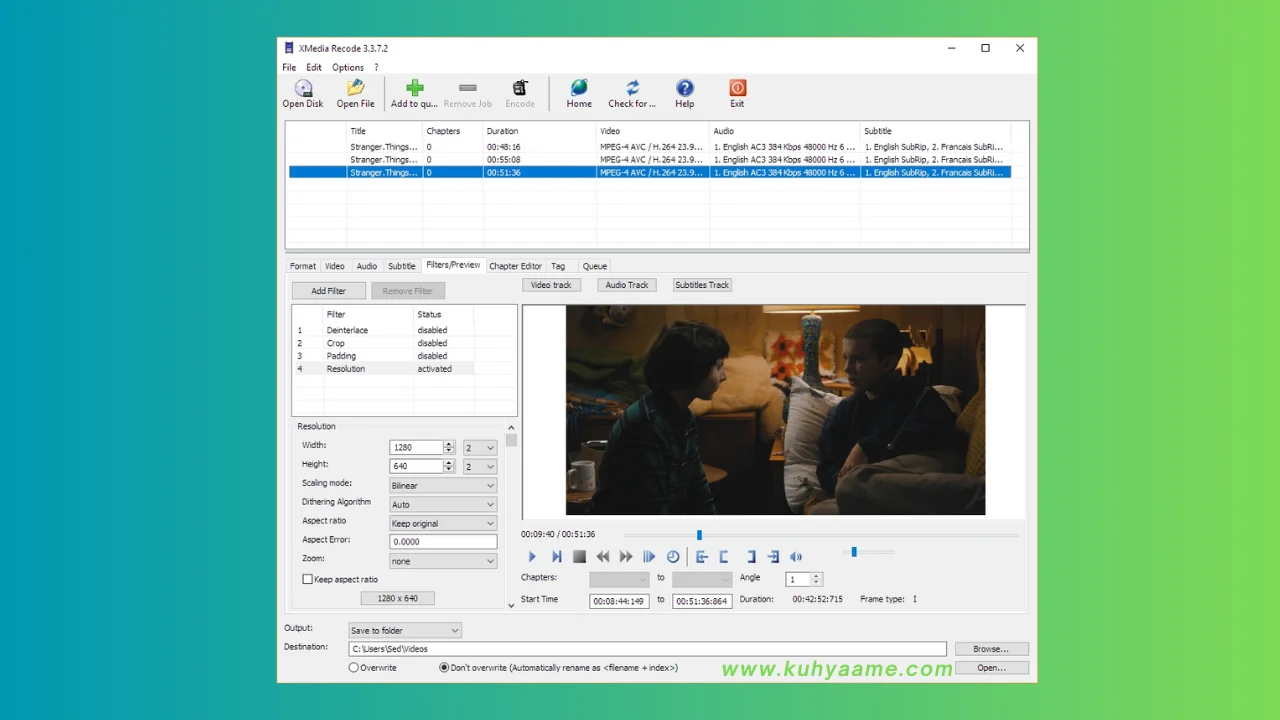Viewport: 1280px width, 720px height.
Task: Select the Deinterlace filter row
Action: point(385,330)
